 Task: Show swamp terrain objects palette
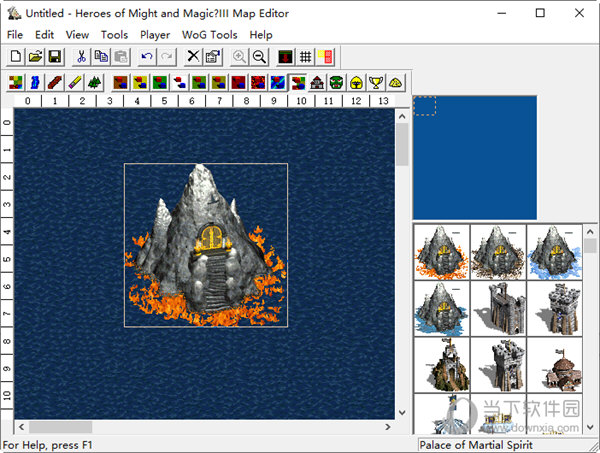[199, 82]
